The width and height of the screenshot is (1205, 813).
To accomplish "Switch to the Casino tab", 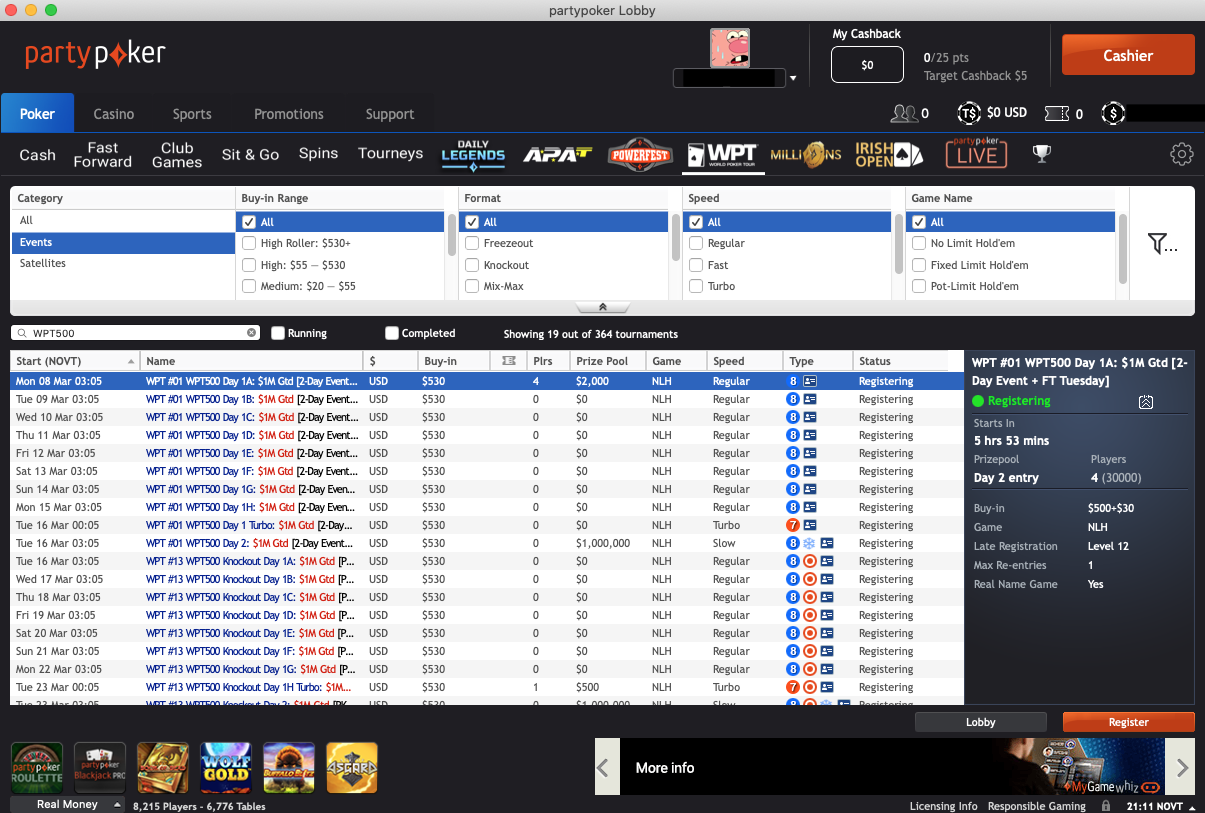I will coord(114,114).
